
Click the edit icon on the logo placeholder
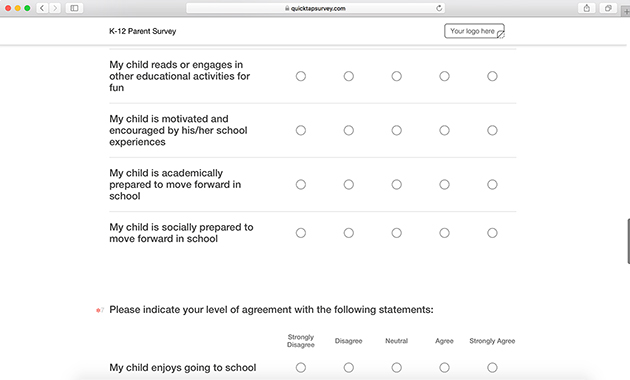(500, 35)
